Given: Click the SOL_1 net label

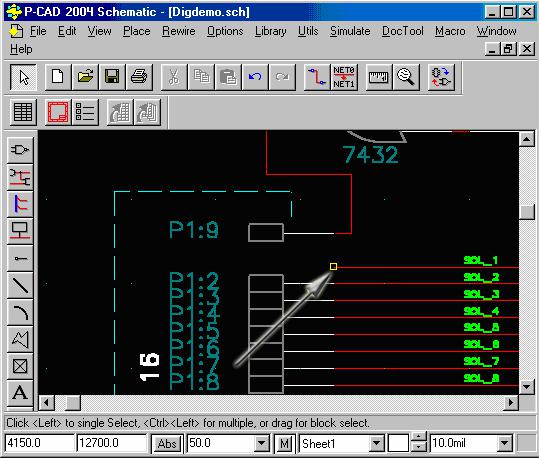Looking at the screenshot, I should (481, 260).
